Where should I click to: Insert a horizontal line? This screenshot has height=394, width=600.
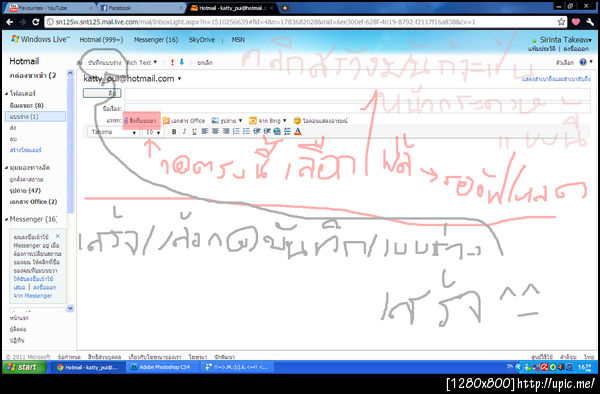287,132
